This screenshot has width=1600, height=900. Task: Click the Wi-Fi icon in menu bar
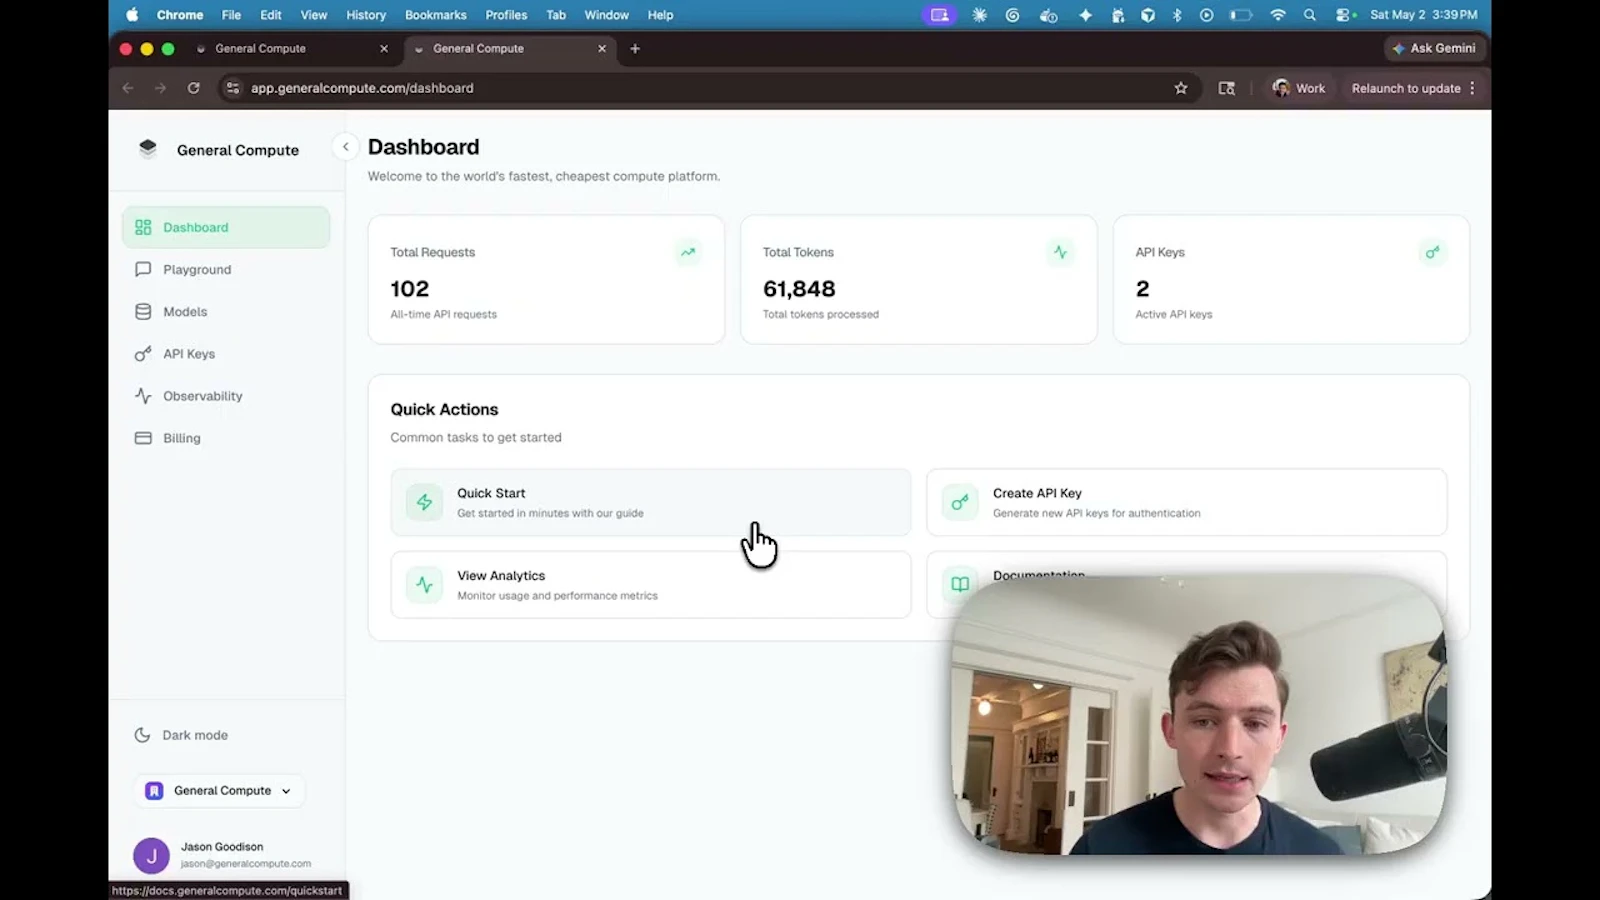tap(1278, 15)
